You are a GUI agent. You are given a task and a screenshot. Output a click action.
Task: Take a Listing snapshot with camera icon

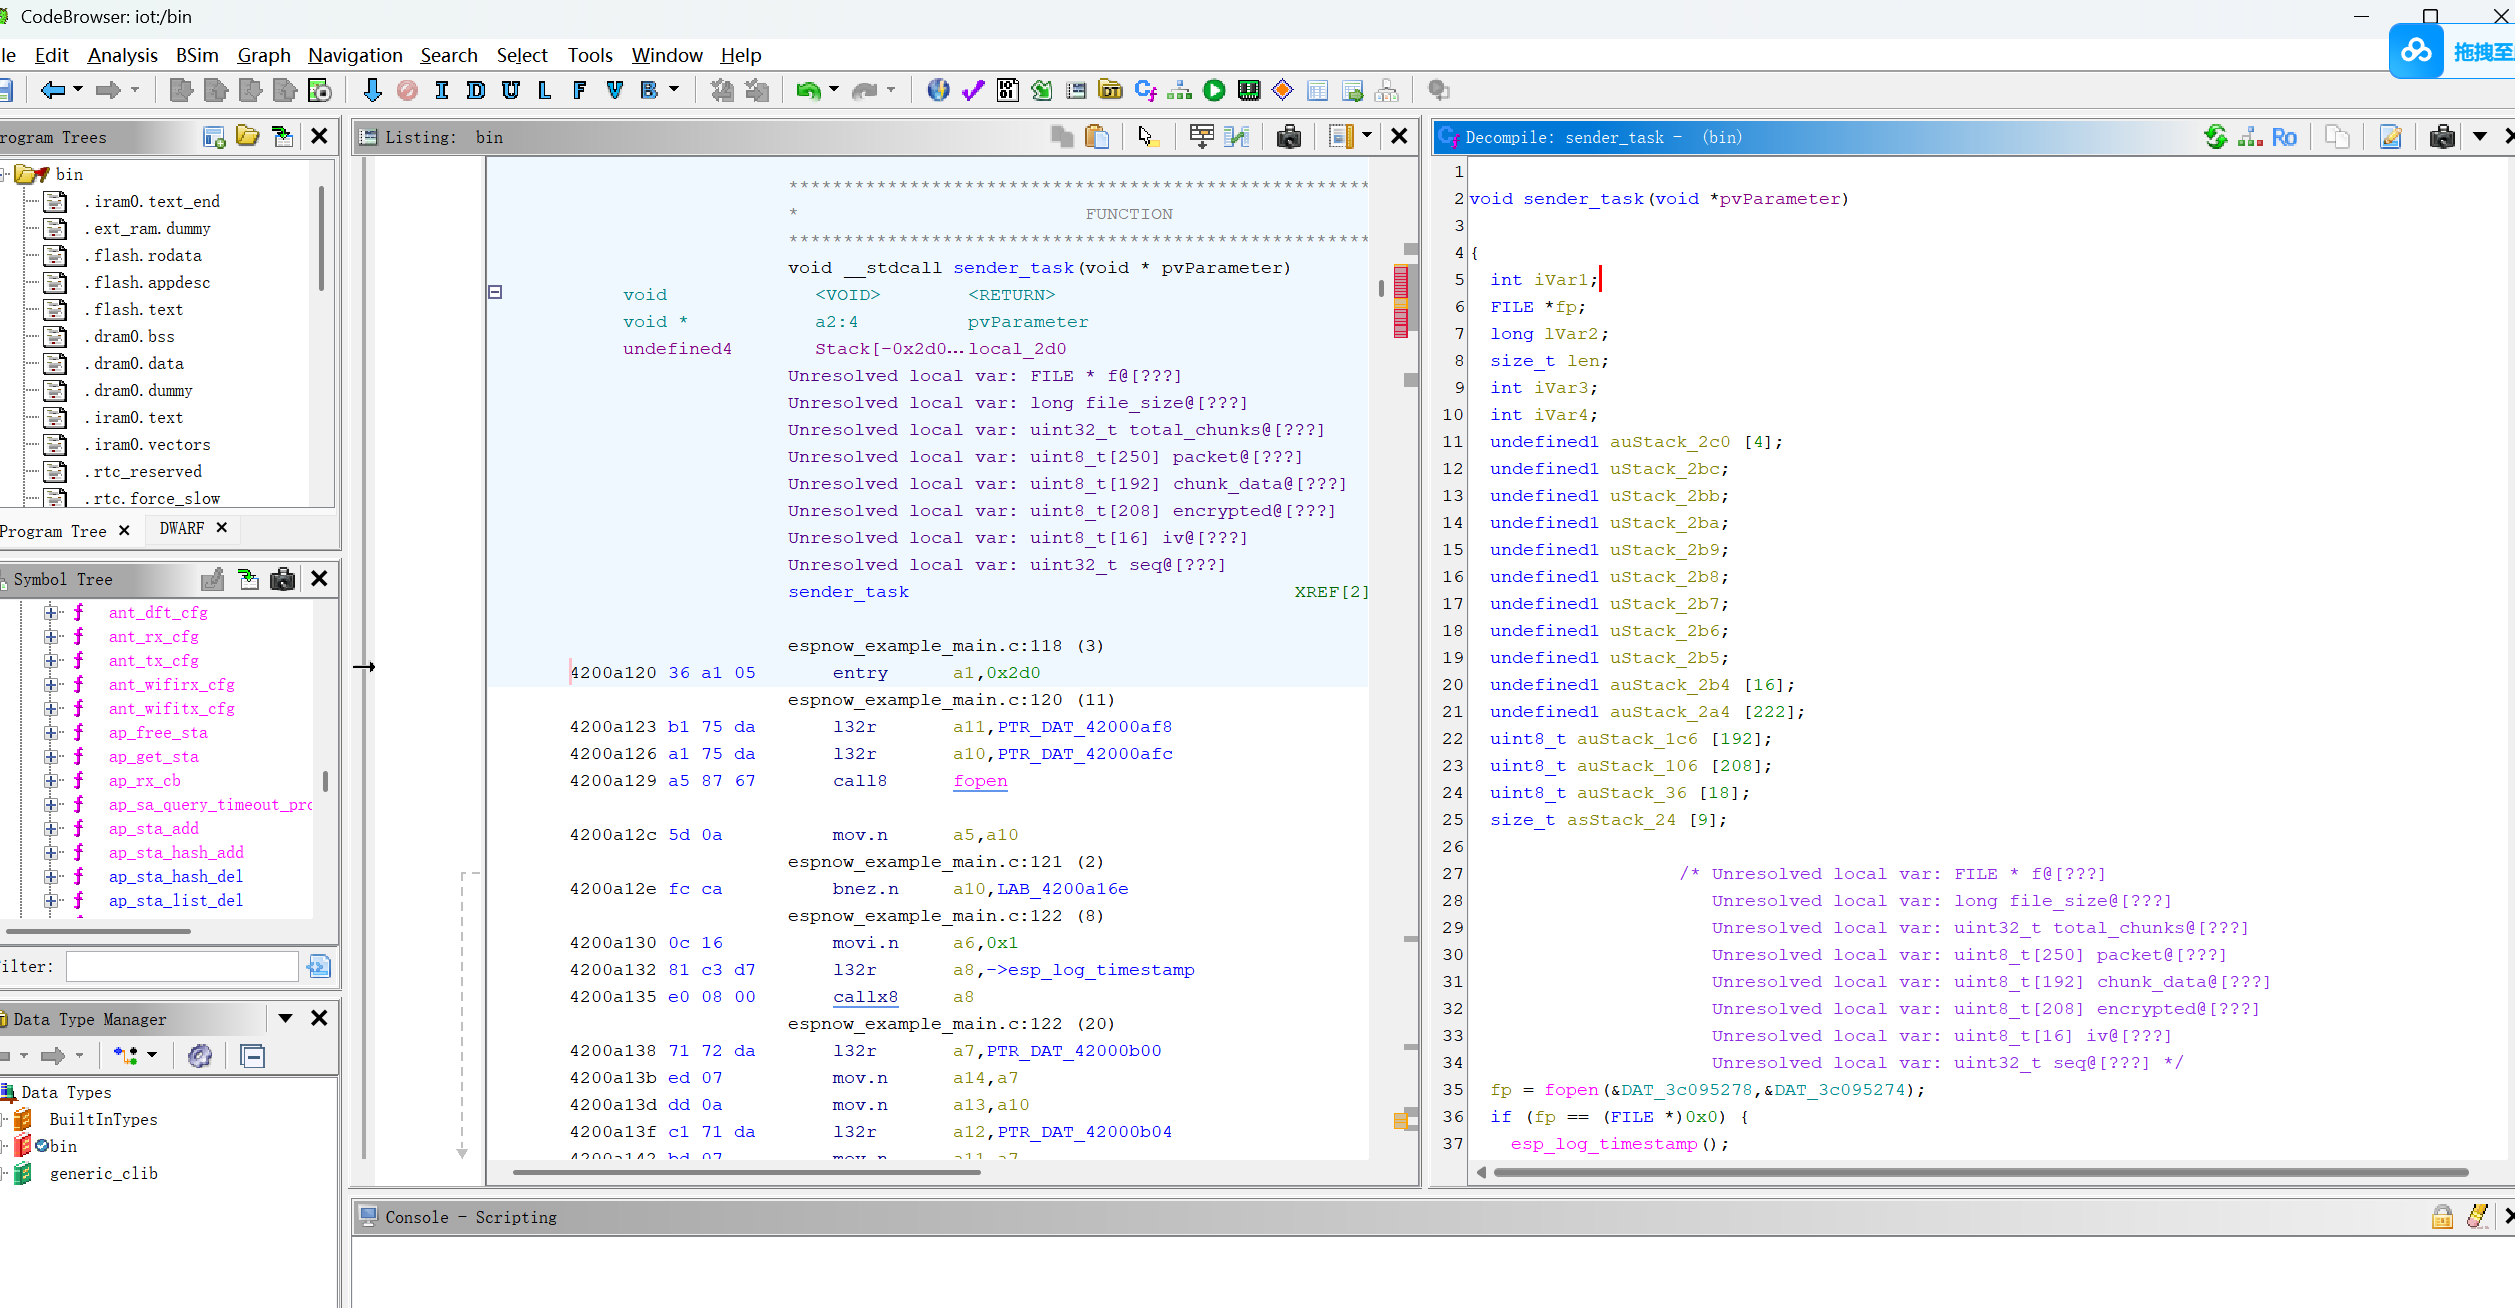pos(1288,137)
